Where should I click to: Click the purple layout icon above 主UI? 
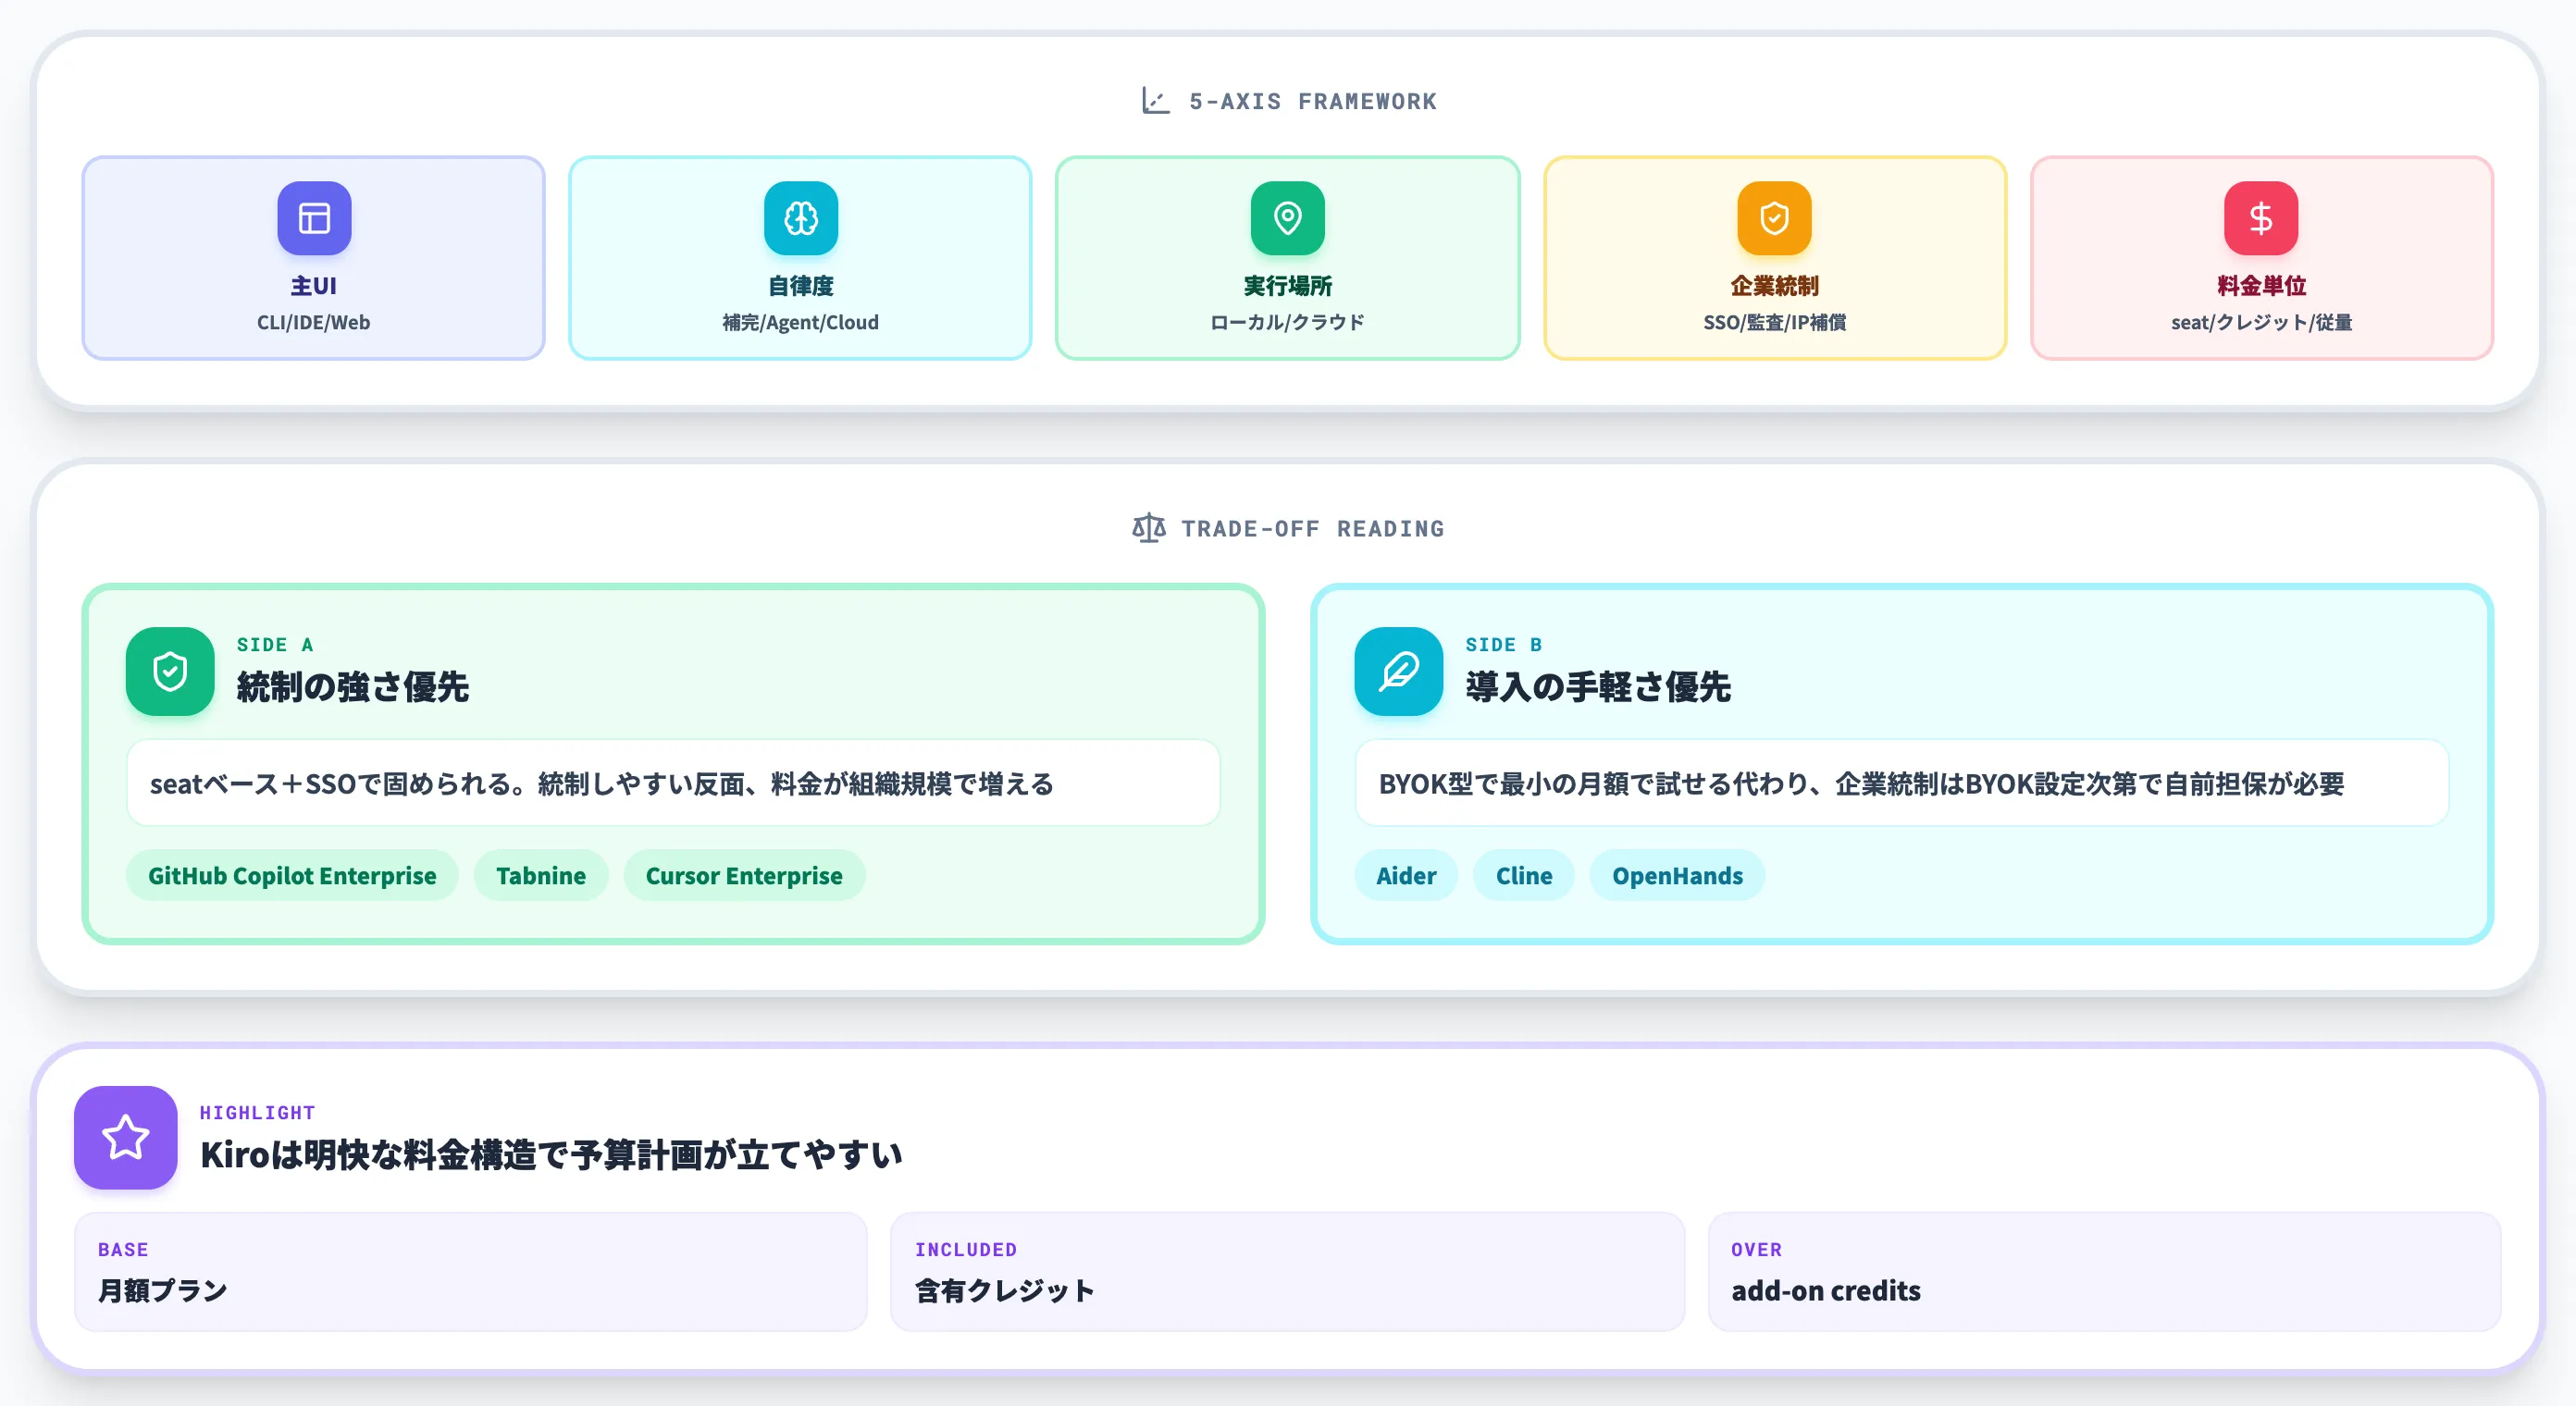tap(314, 218)
